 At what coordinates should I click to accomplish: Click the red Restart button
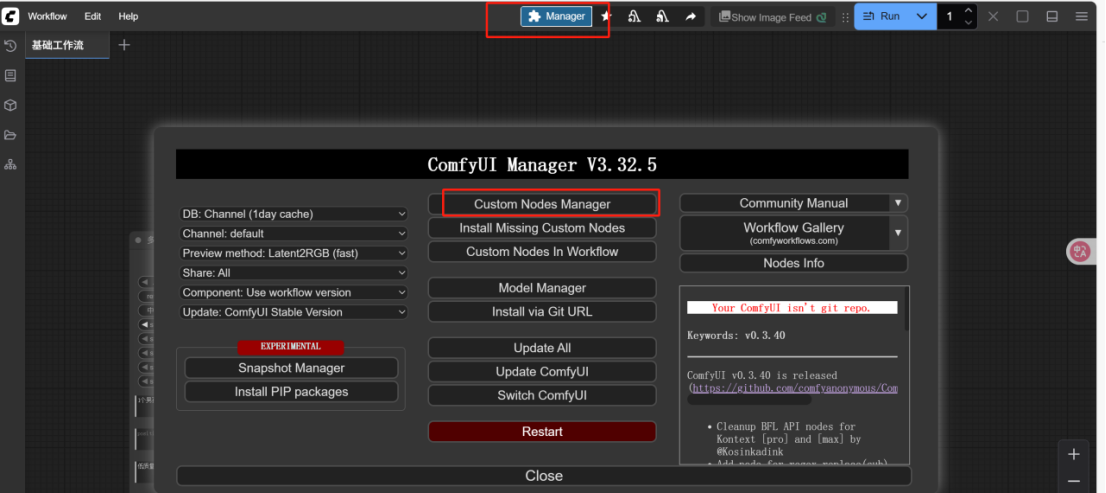[x=542, y=432]
